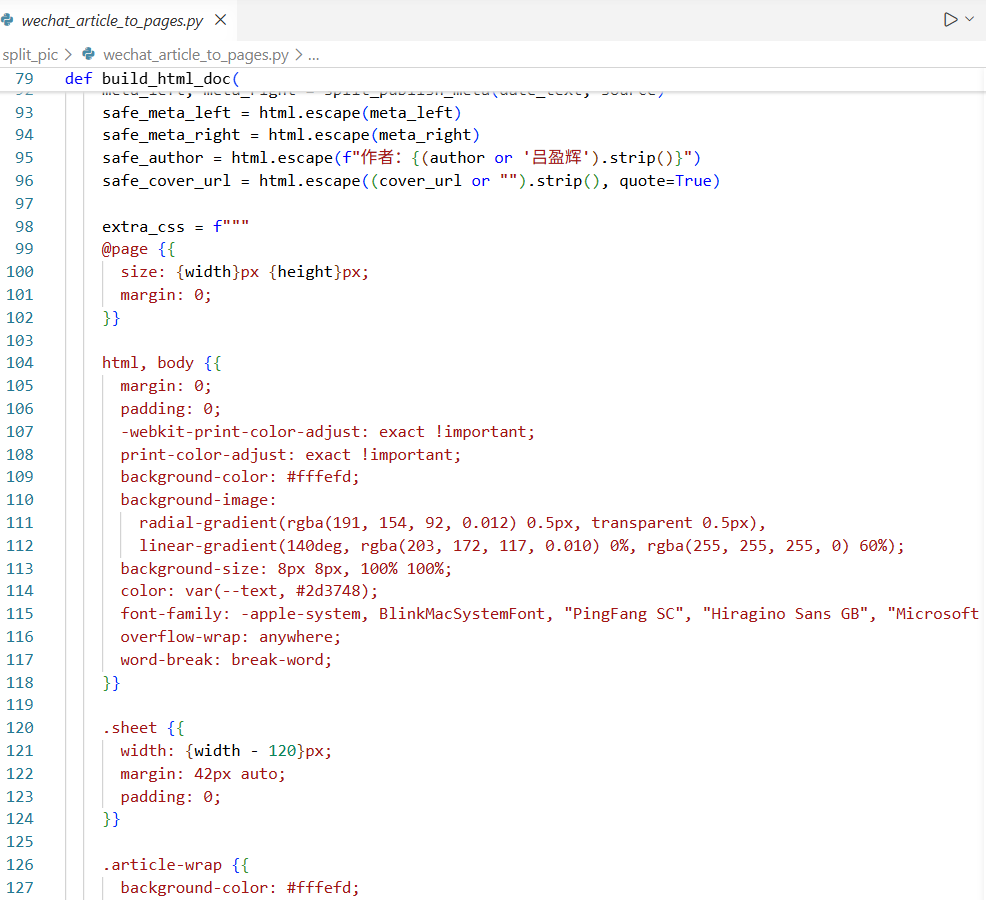Click safe_cover_url variable name
Image resolution: width=986 pixels, height=900 pixels.
[167, 181]
